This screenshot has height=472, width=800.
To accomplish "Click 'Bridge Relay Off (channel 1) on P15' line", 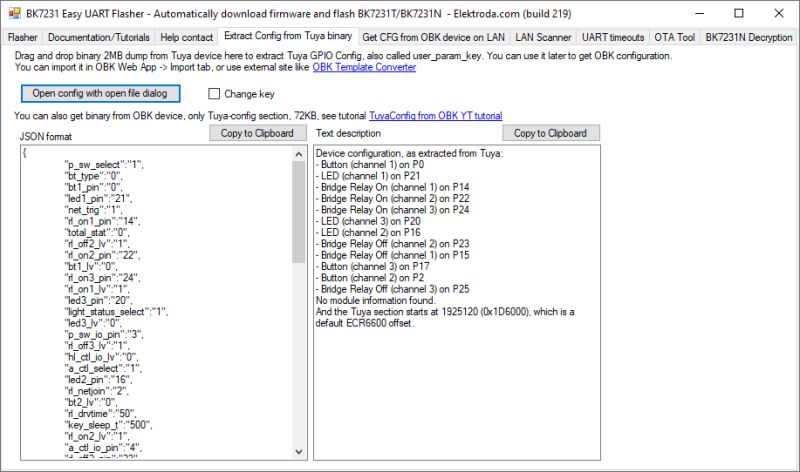I will click(x=393, y=255).
